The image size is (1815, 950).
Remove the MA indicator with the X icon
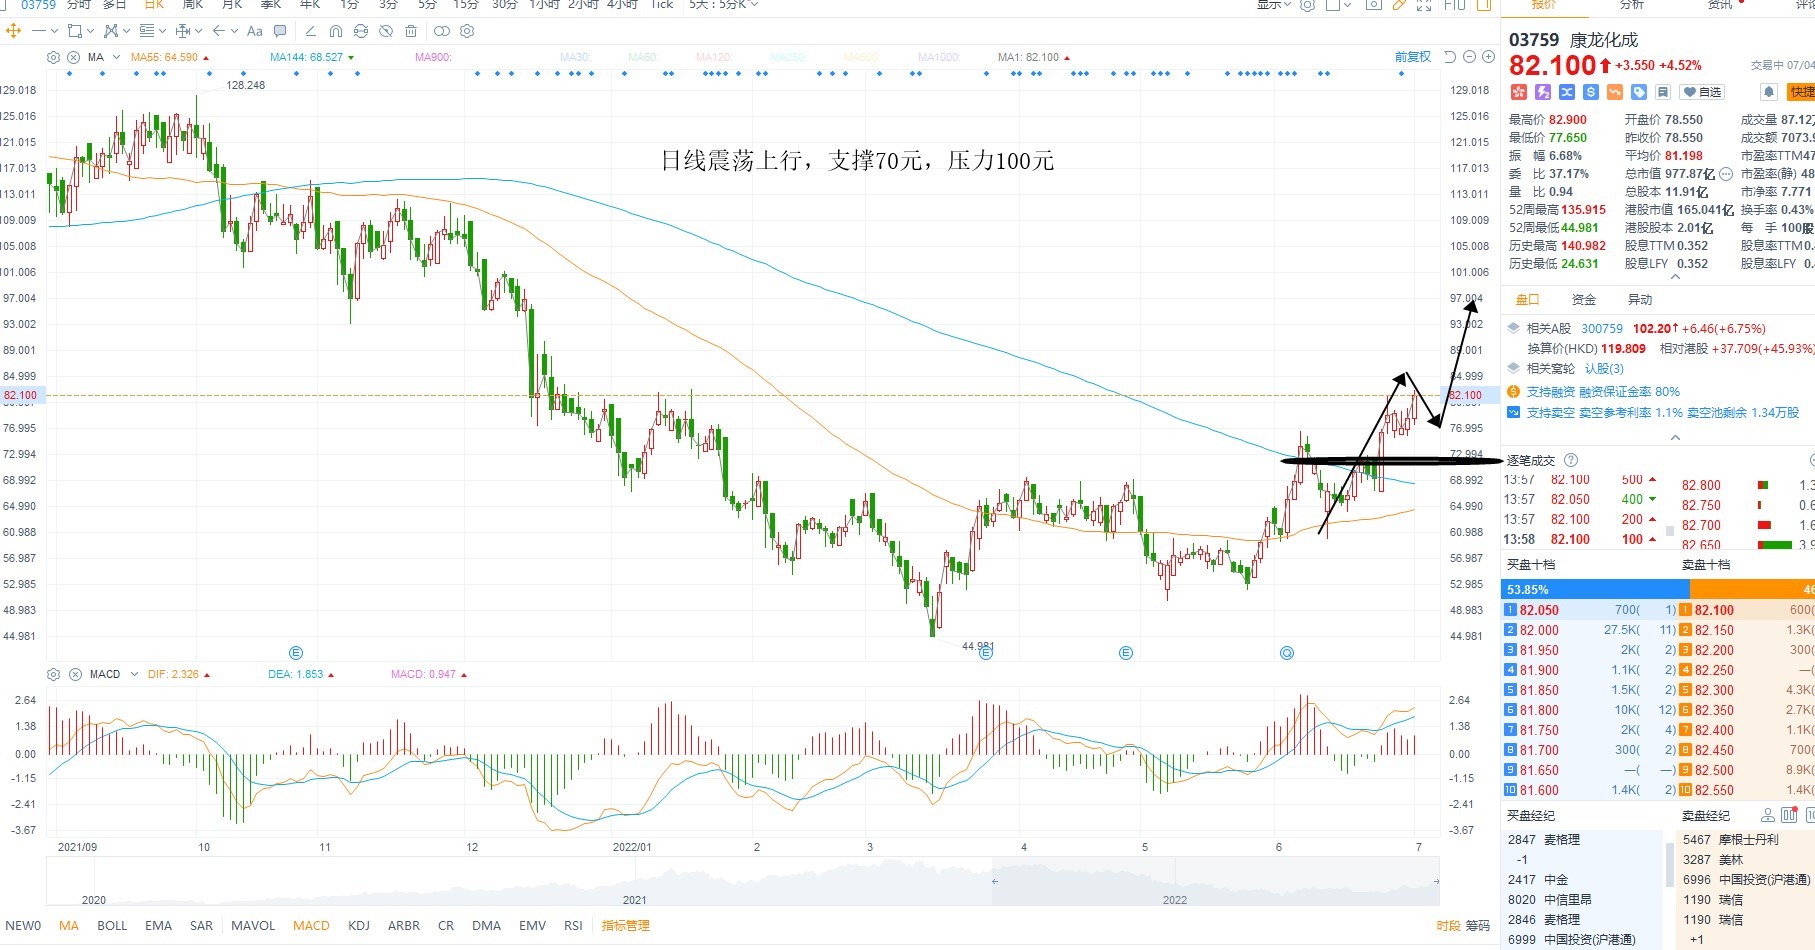73,57
